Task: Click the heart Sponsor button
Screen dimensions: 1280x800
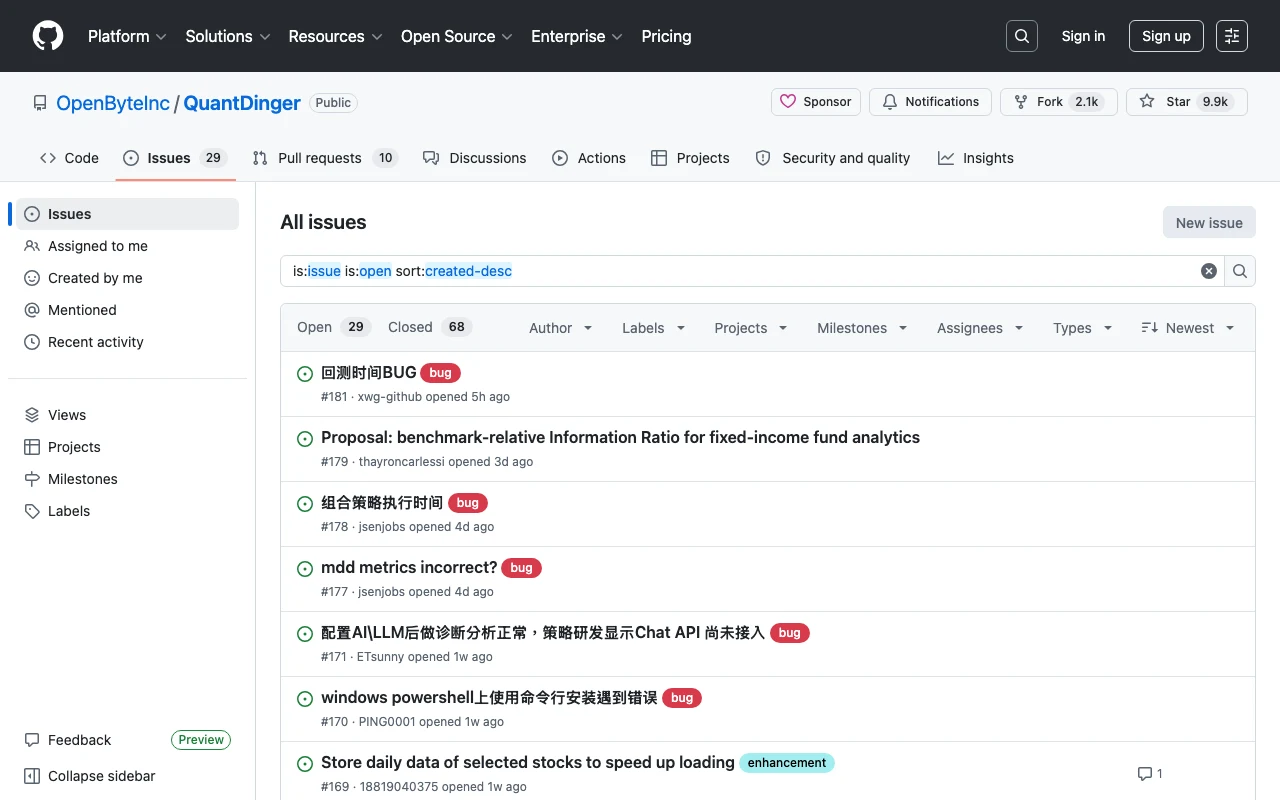Action: [816, 102]
